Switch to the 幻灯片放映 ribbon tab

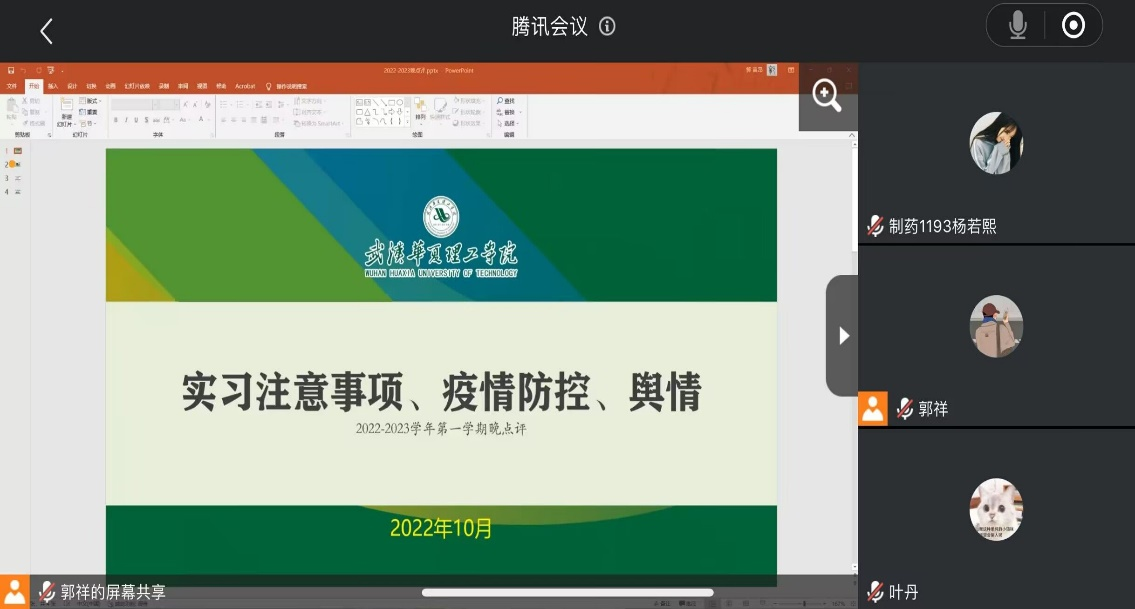[138, 86]
